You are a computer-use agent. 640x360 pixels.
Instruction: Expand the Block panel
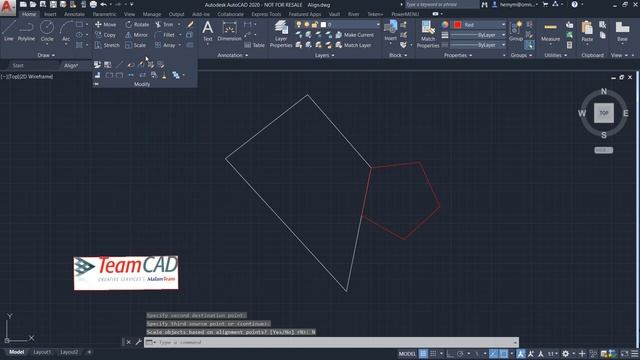(x=398, y=55)
